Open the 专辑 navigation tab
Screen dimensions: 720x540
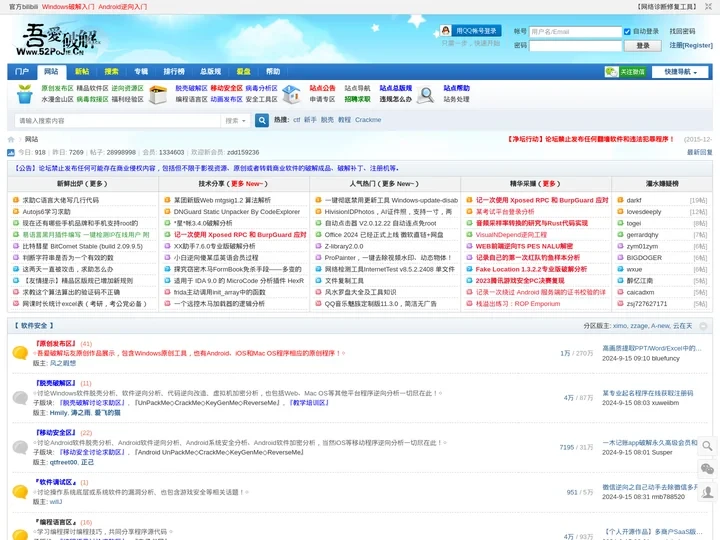(x=141, y=72)
